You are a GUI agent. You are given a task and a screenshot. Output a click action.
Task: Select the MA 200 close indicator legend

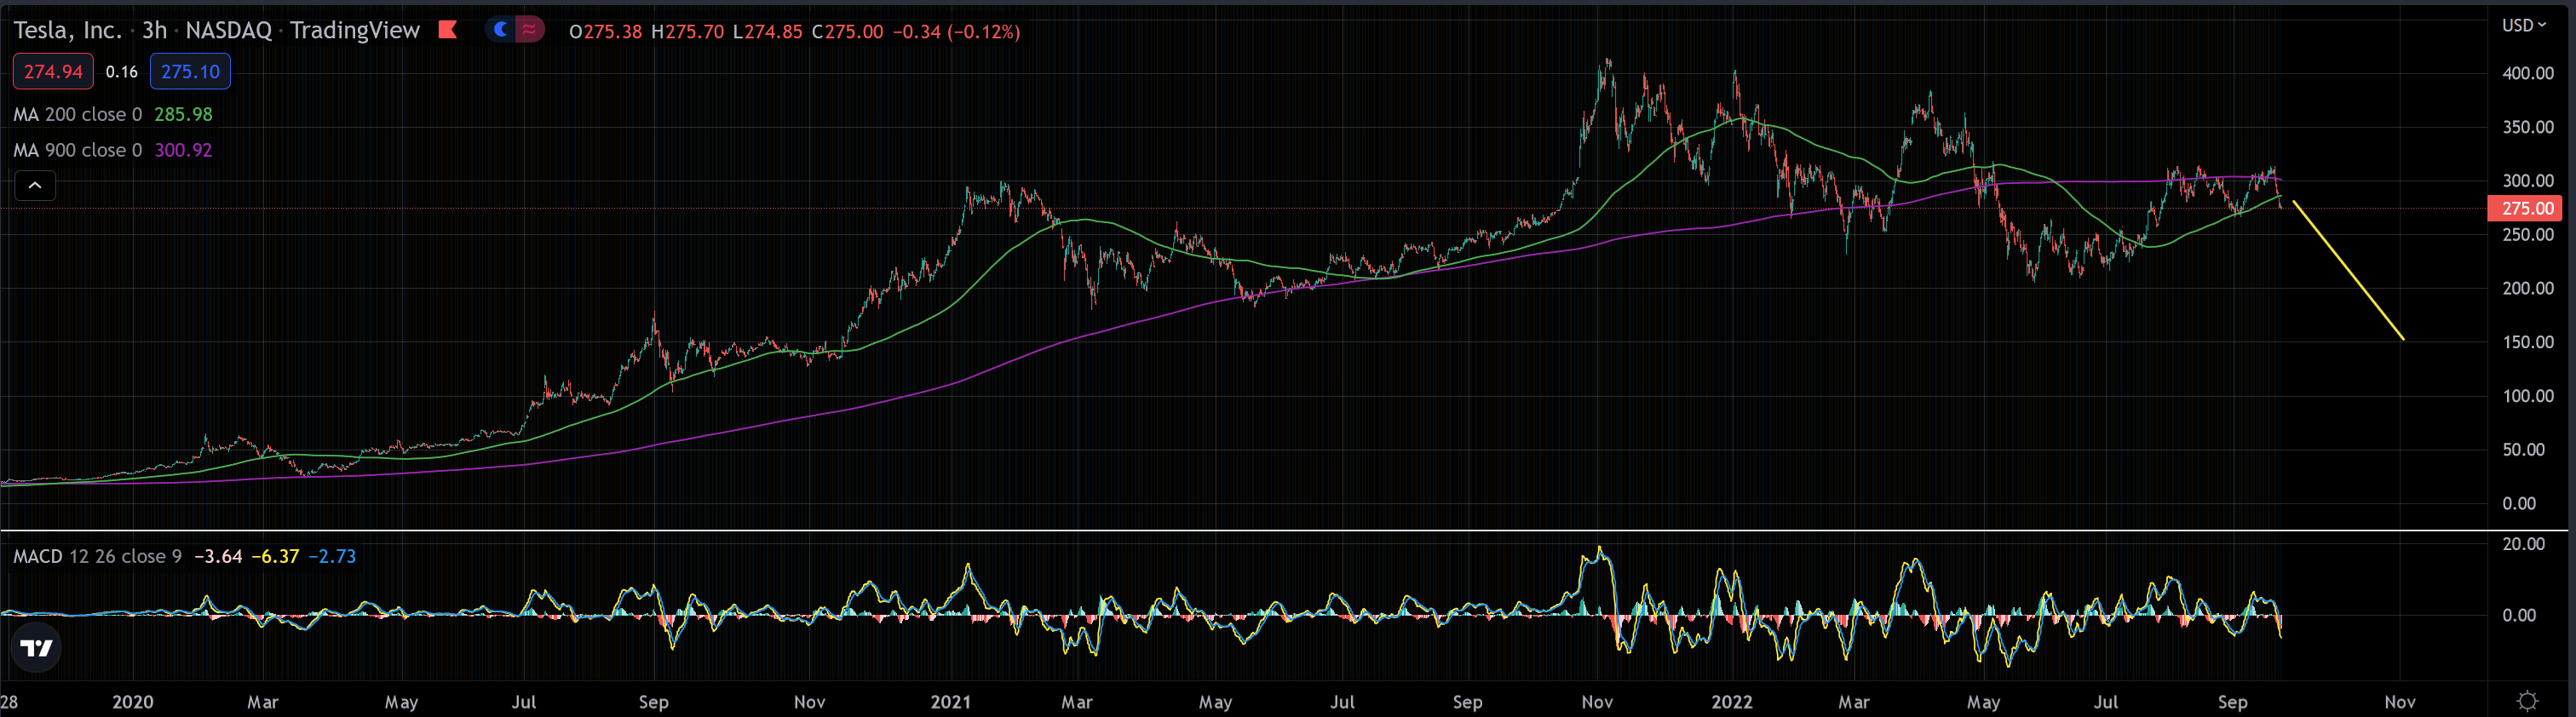(78, 114)
